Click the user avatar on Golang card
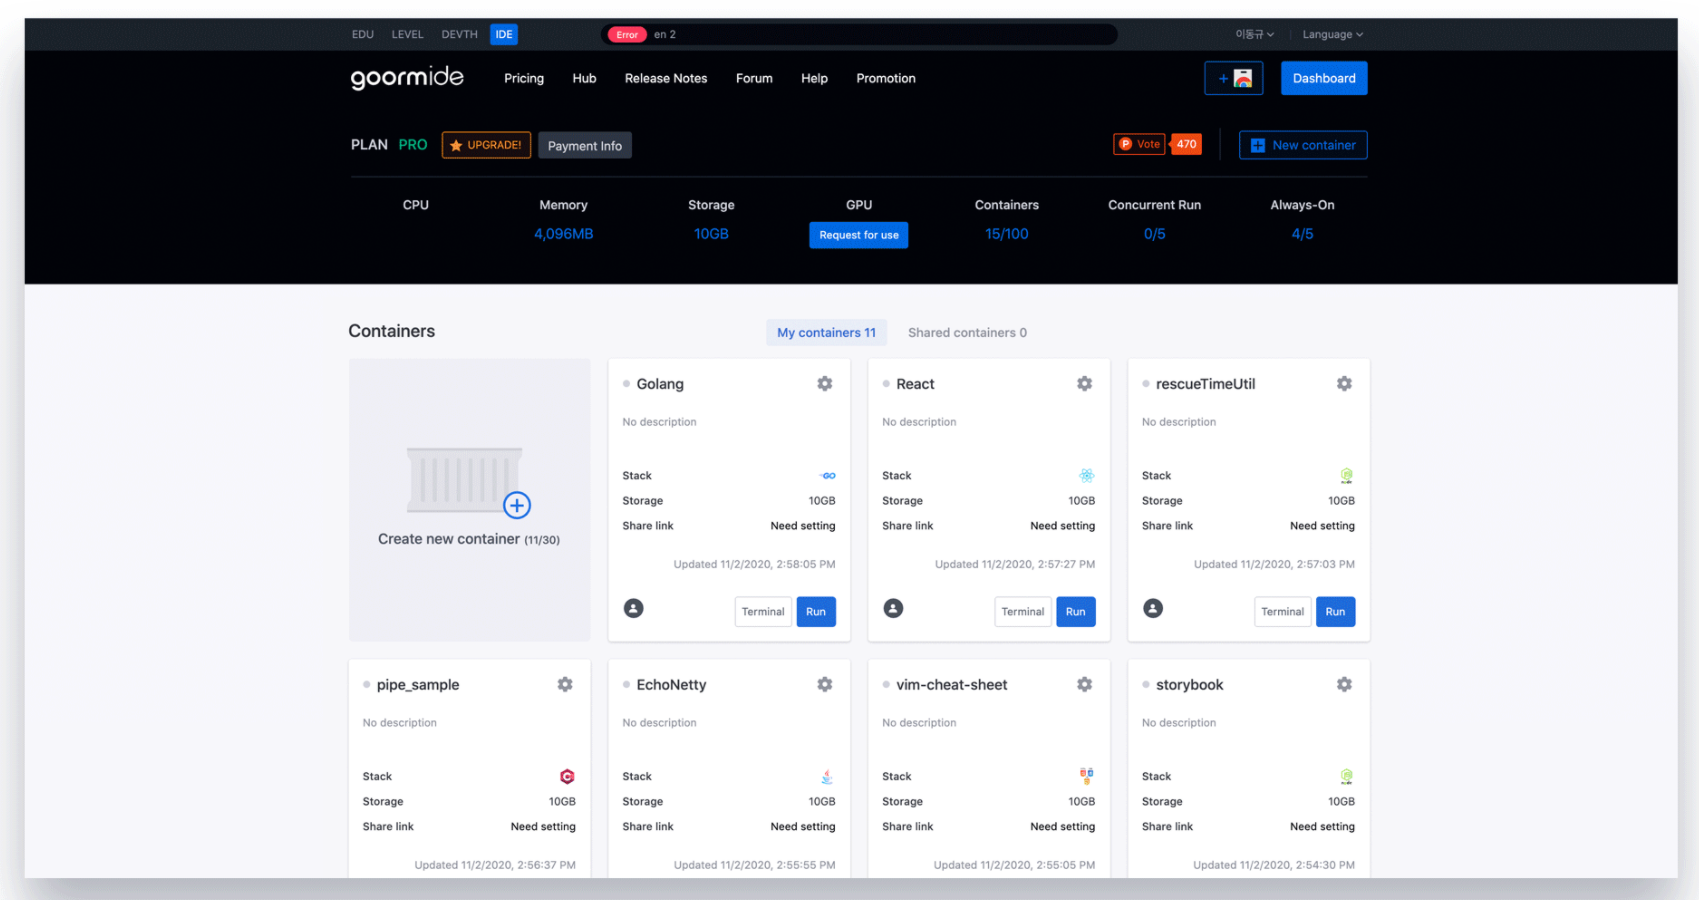 [x=634, y=608]
